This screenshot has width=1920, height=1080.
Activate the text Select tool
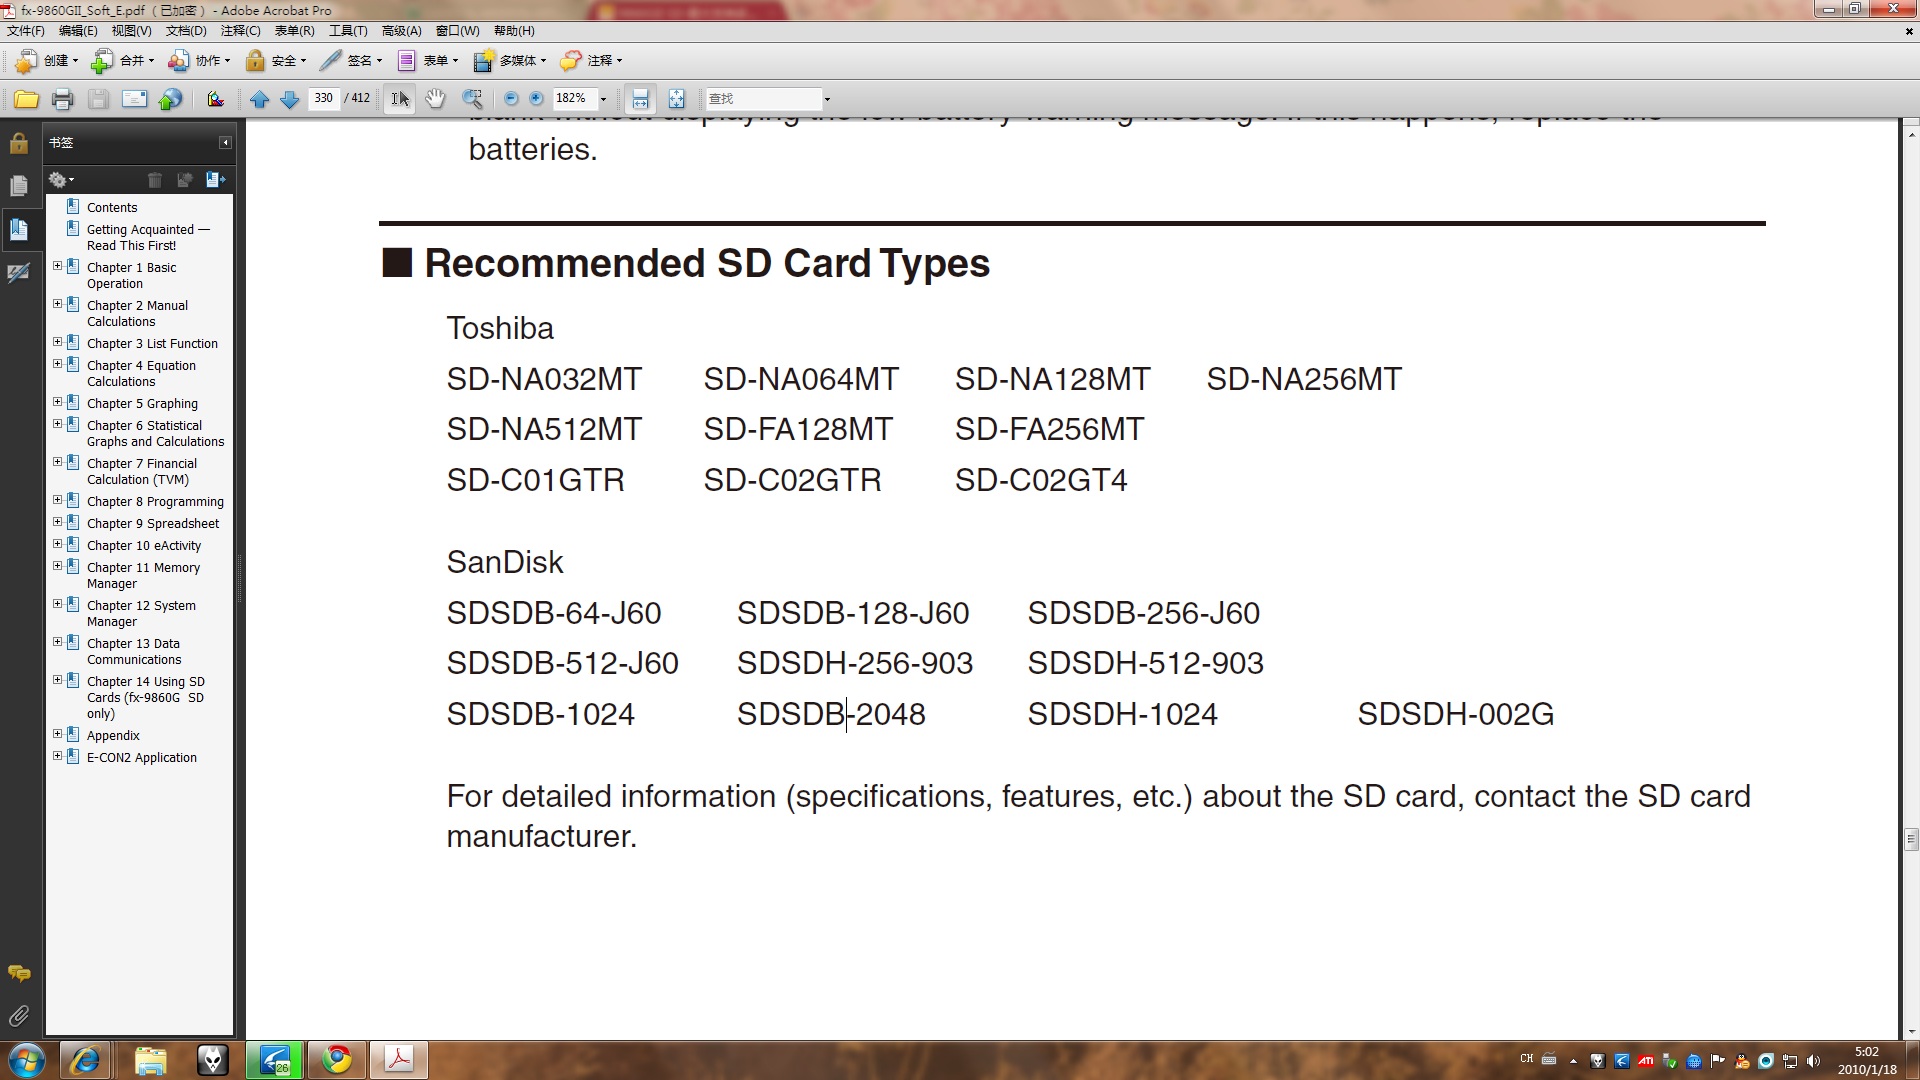(400, 99)
